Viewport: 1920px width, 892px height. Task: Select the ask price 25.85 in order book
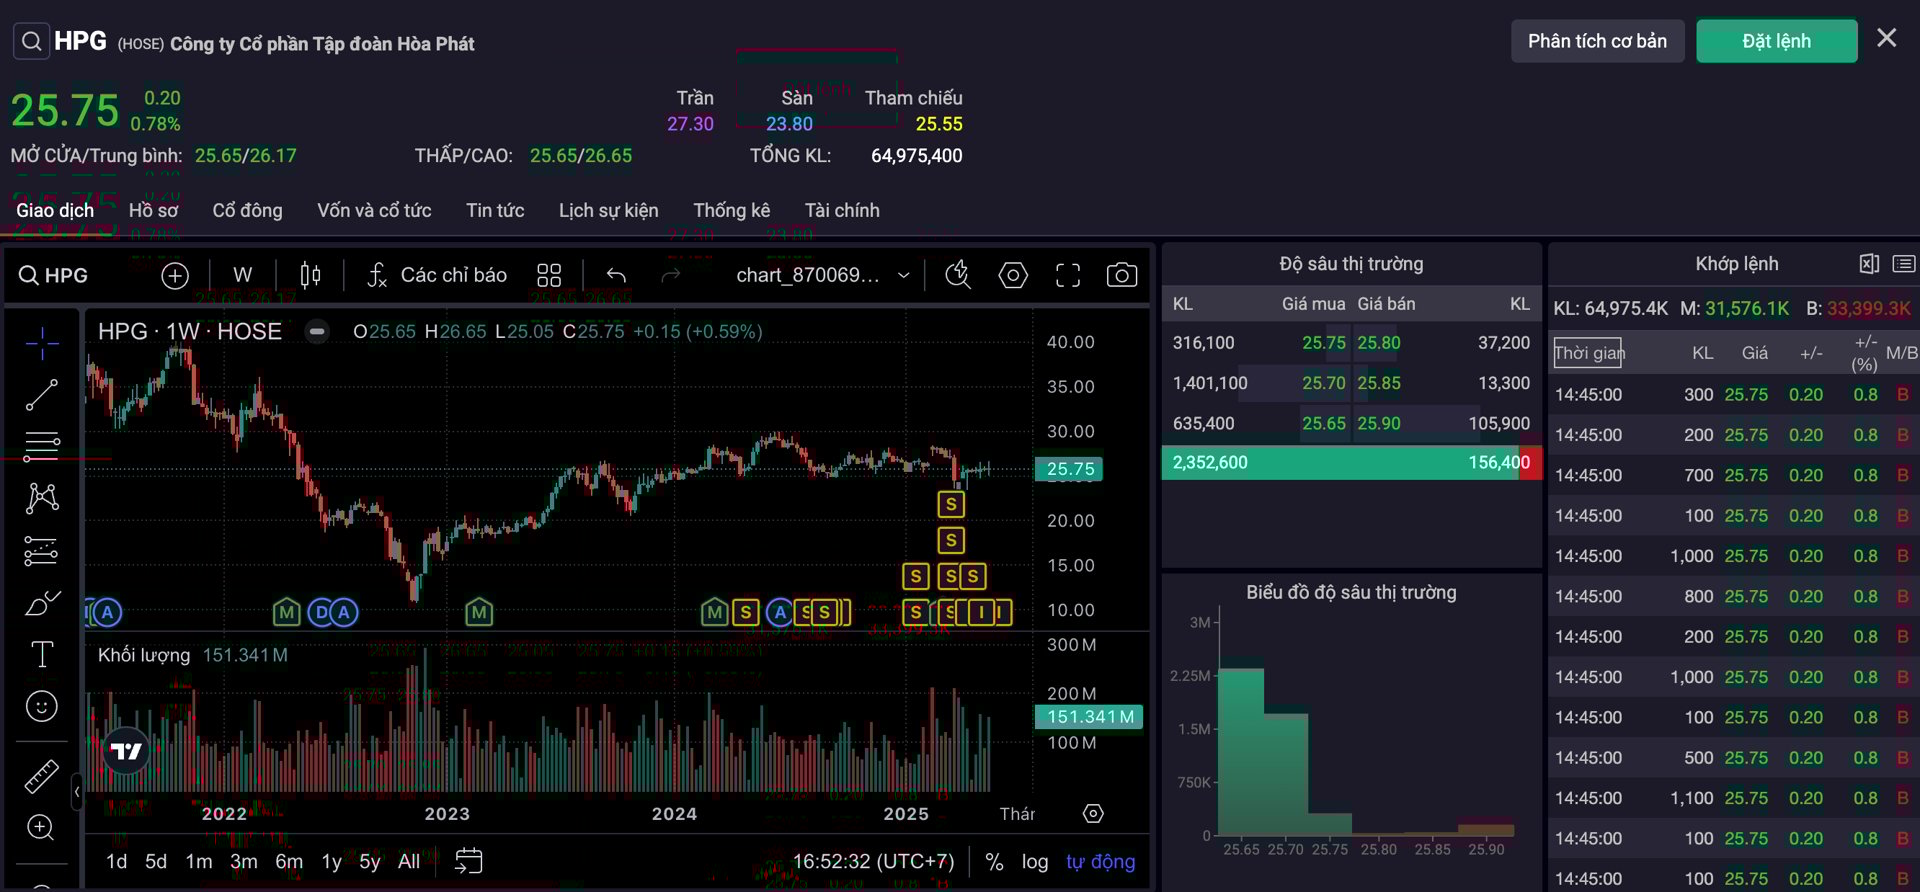(1379, 383)
